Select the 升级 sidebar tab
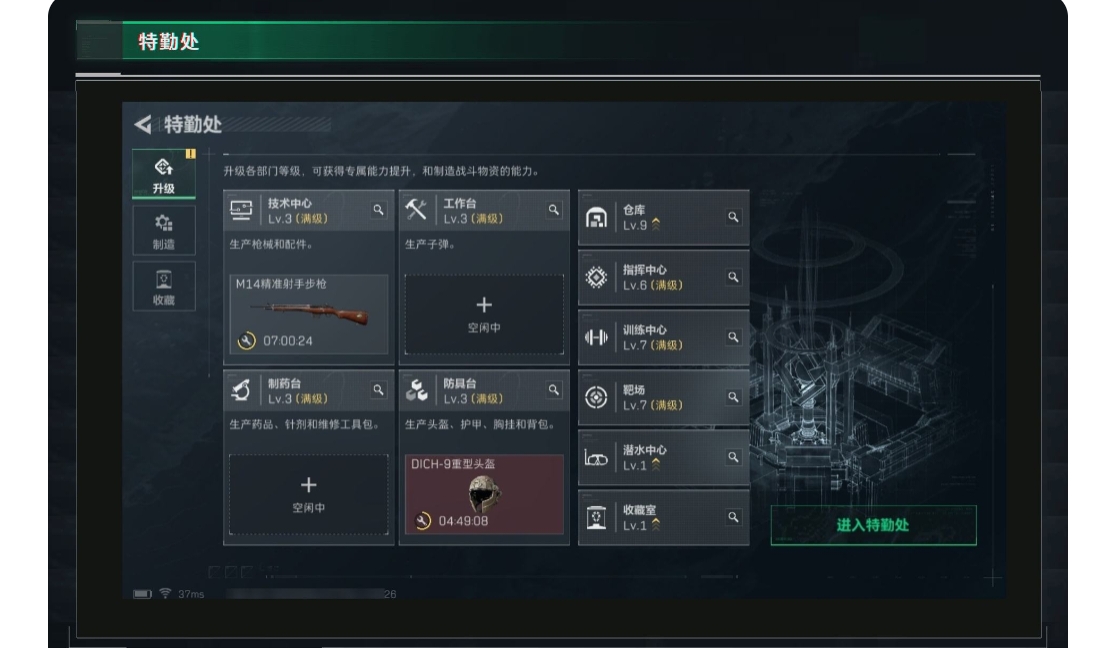Viewport: 1116px width, 648px height. coord(164,174)
